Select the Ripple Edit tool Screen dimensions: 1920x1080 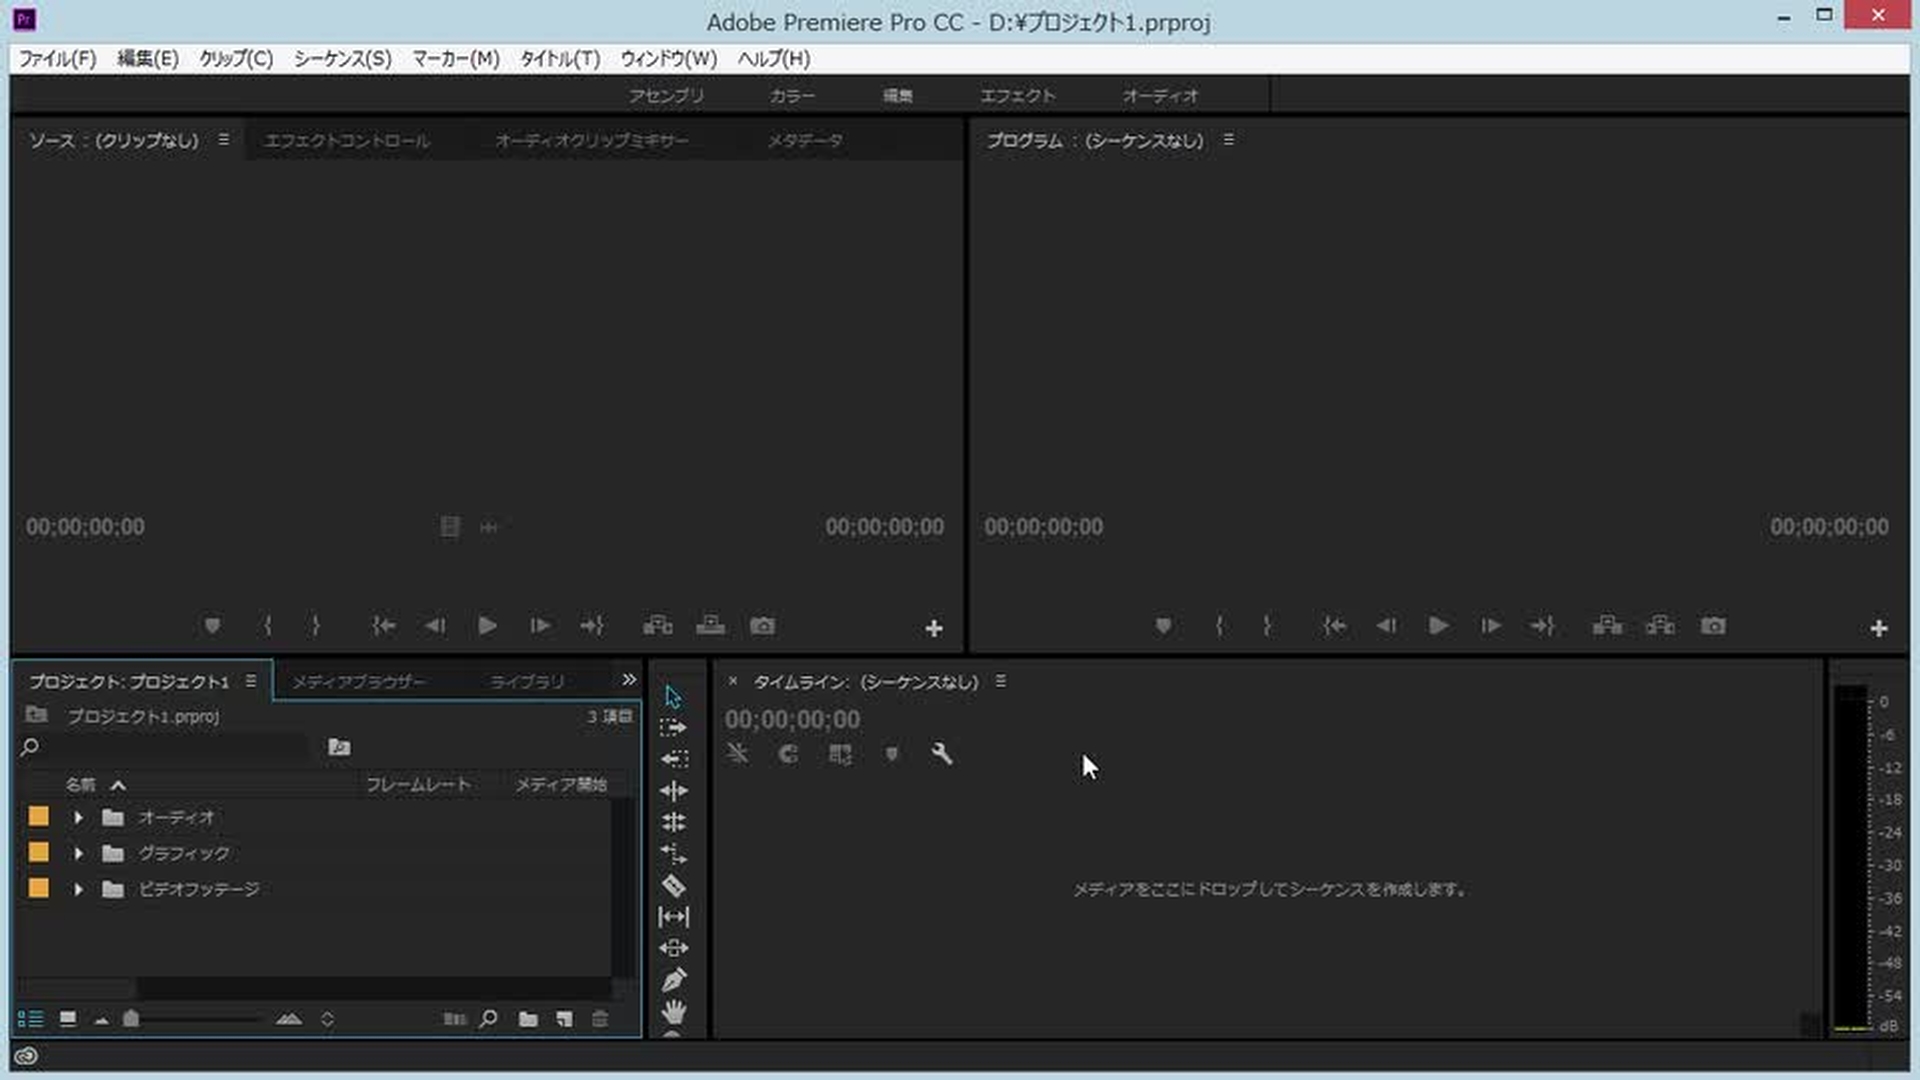click(x=673, y=791)
